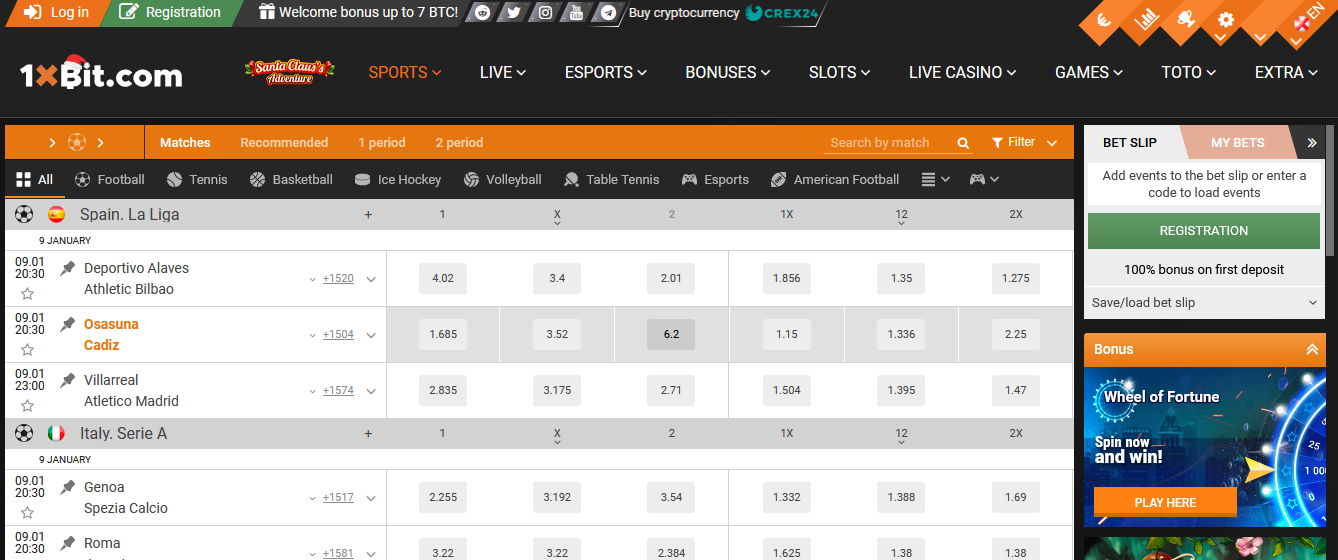The height and width of the screenshot is (560, 1338).
Task: Collapse bet slip with double arrow
Action: [1312, 143]
